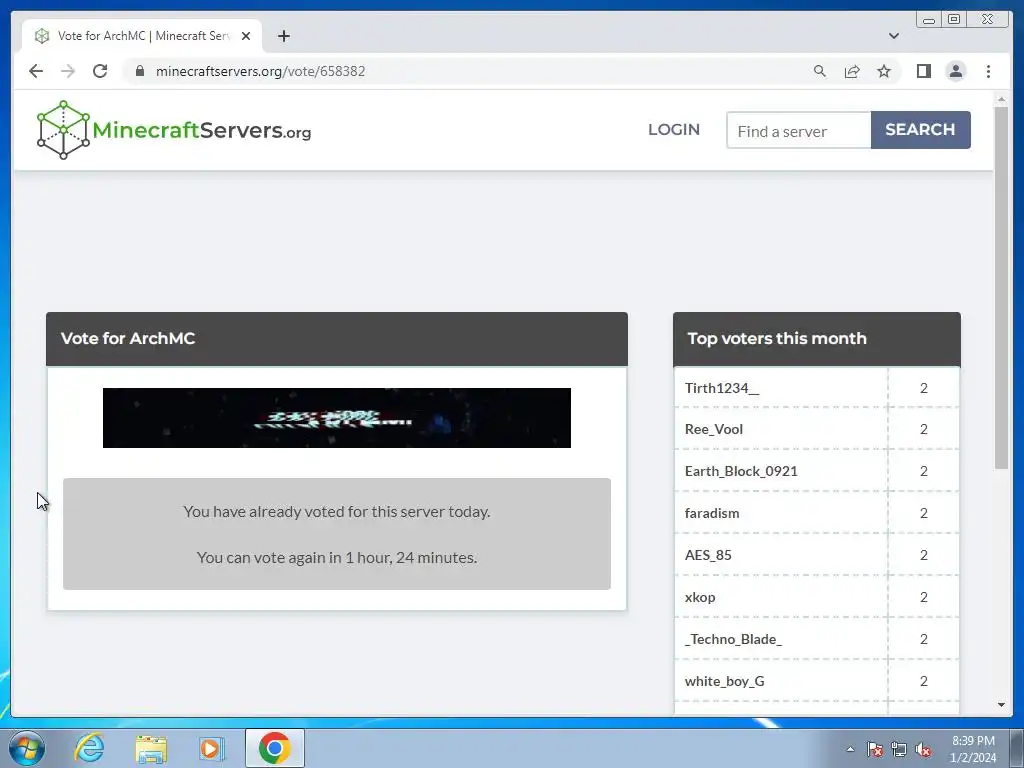The width and height of the screenshot is (1024, 768).
Task: Launch Internet Explorer from taskbar
Action: click(89, 748)
